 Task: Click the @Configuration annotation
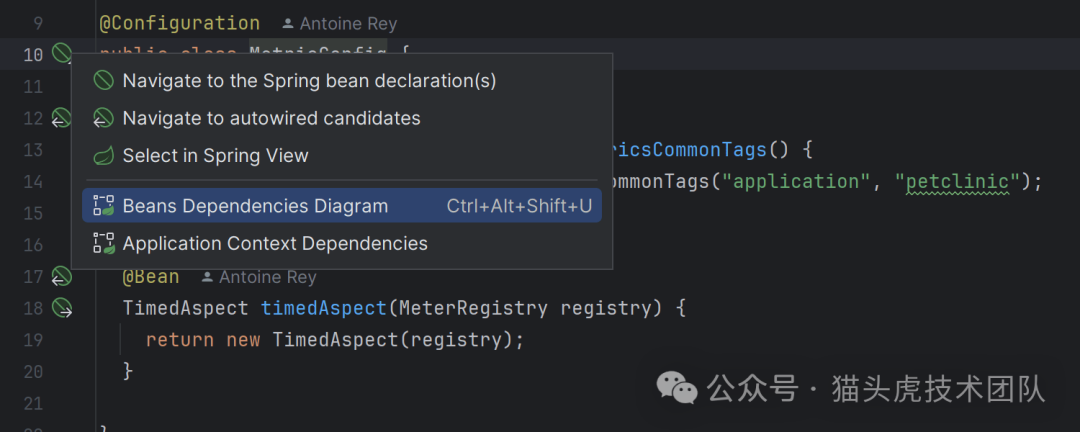pos(180,23)
